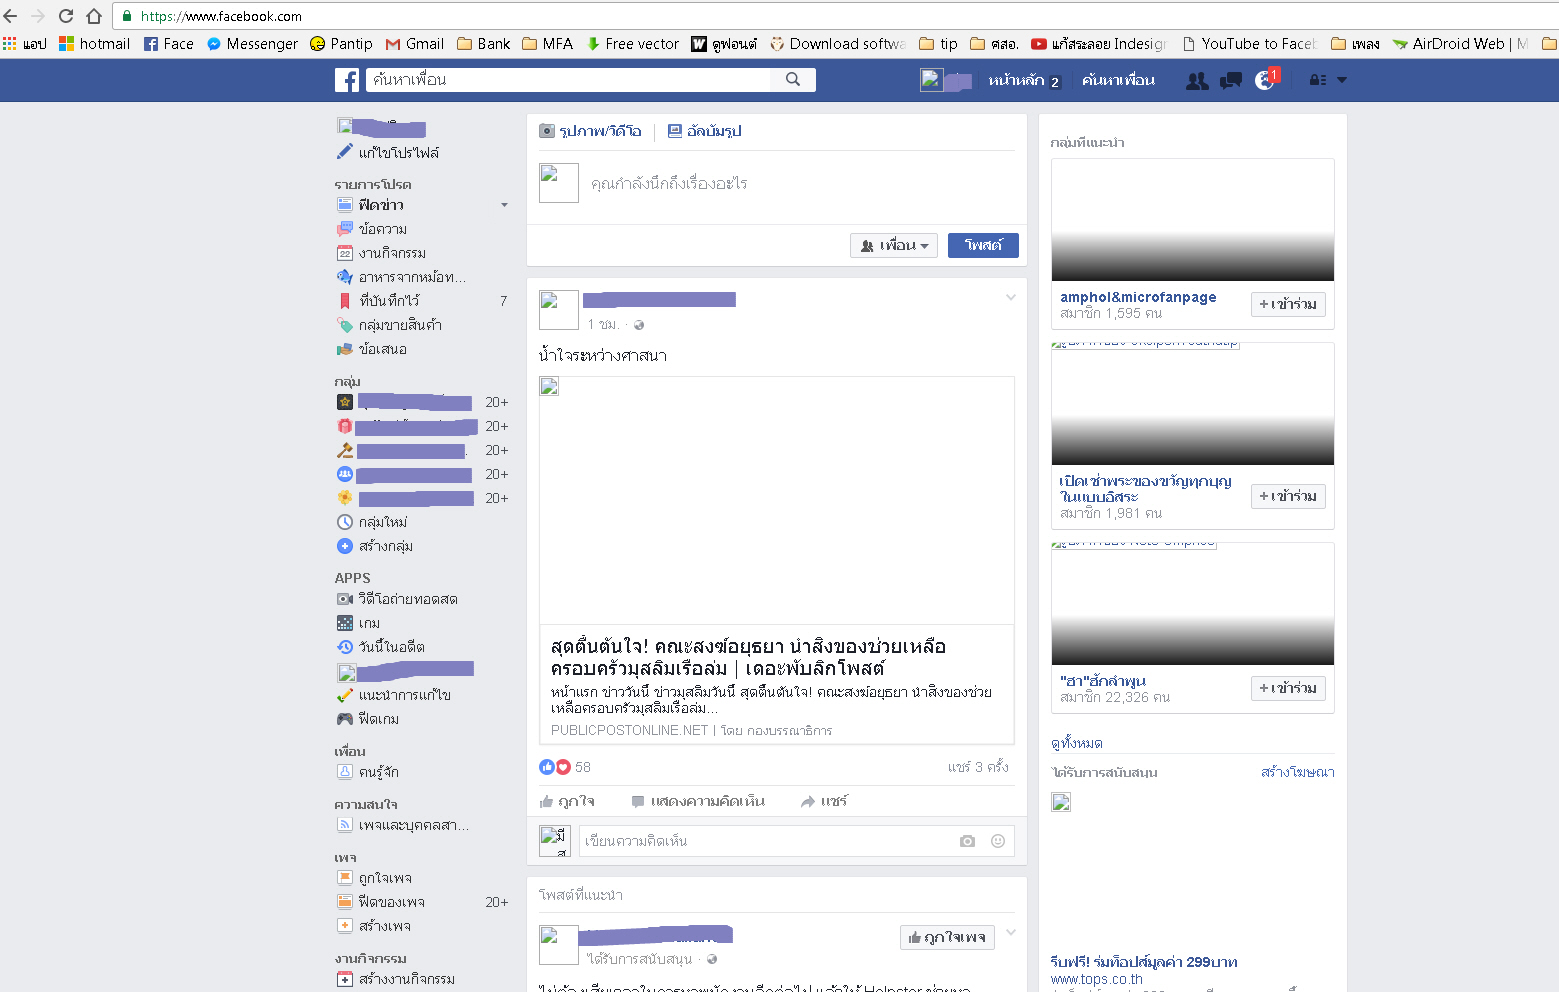Image resolution: width=1559 pixels, height=992 pixels.
Task: Open the ฟีดข่าว options dropdown arrow
Action: tap(504, 205)
